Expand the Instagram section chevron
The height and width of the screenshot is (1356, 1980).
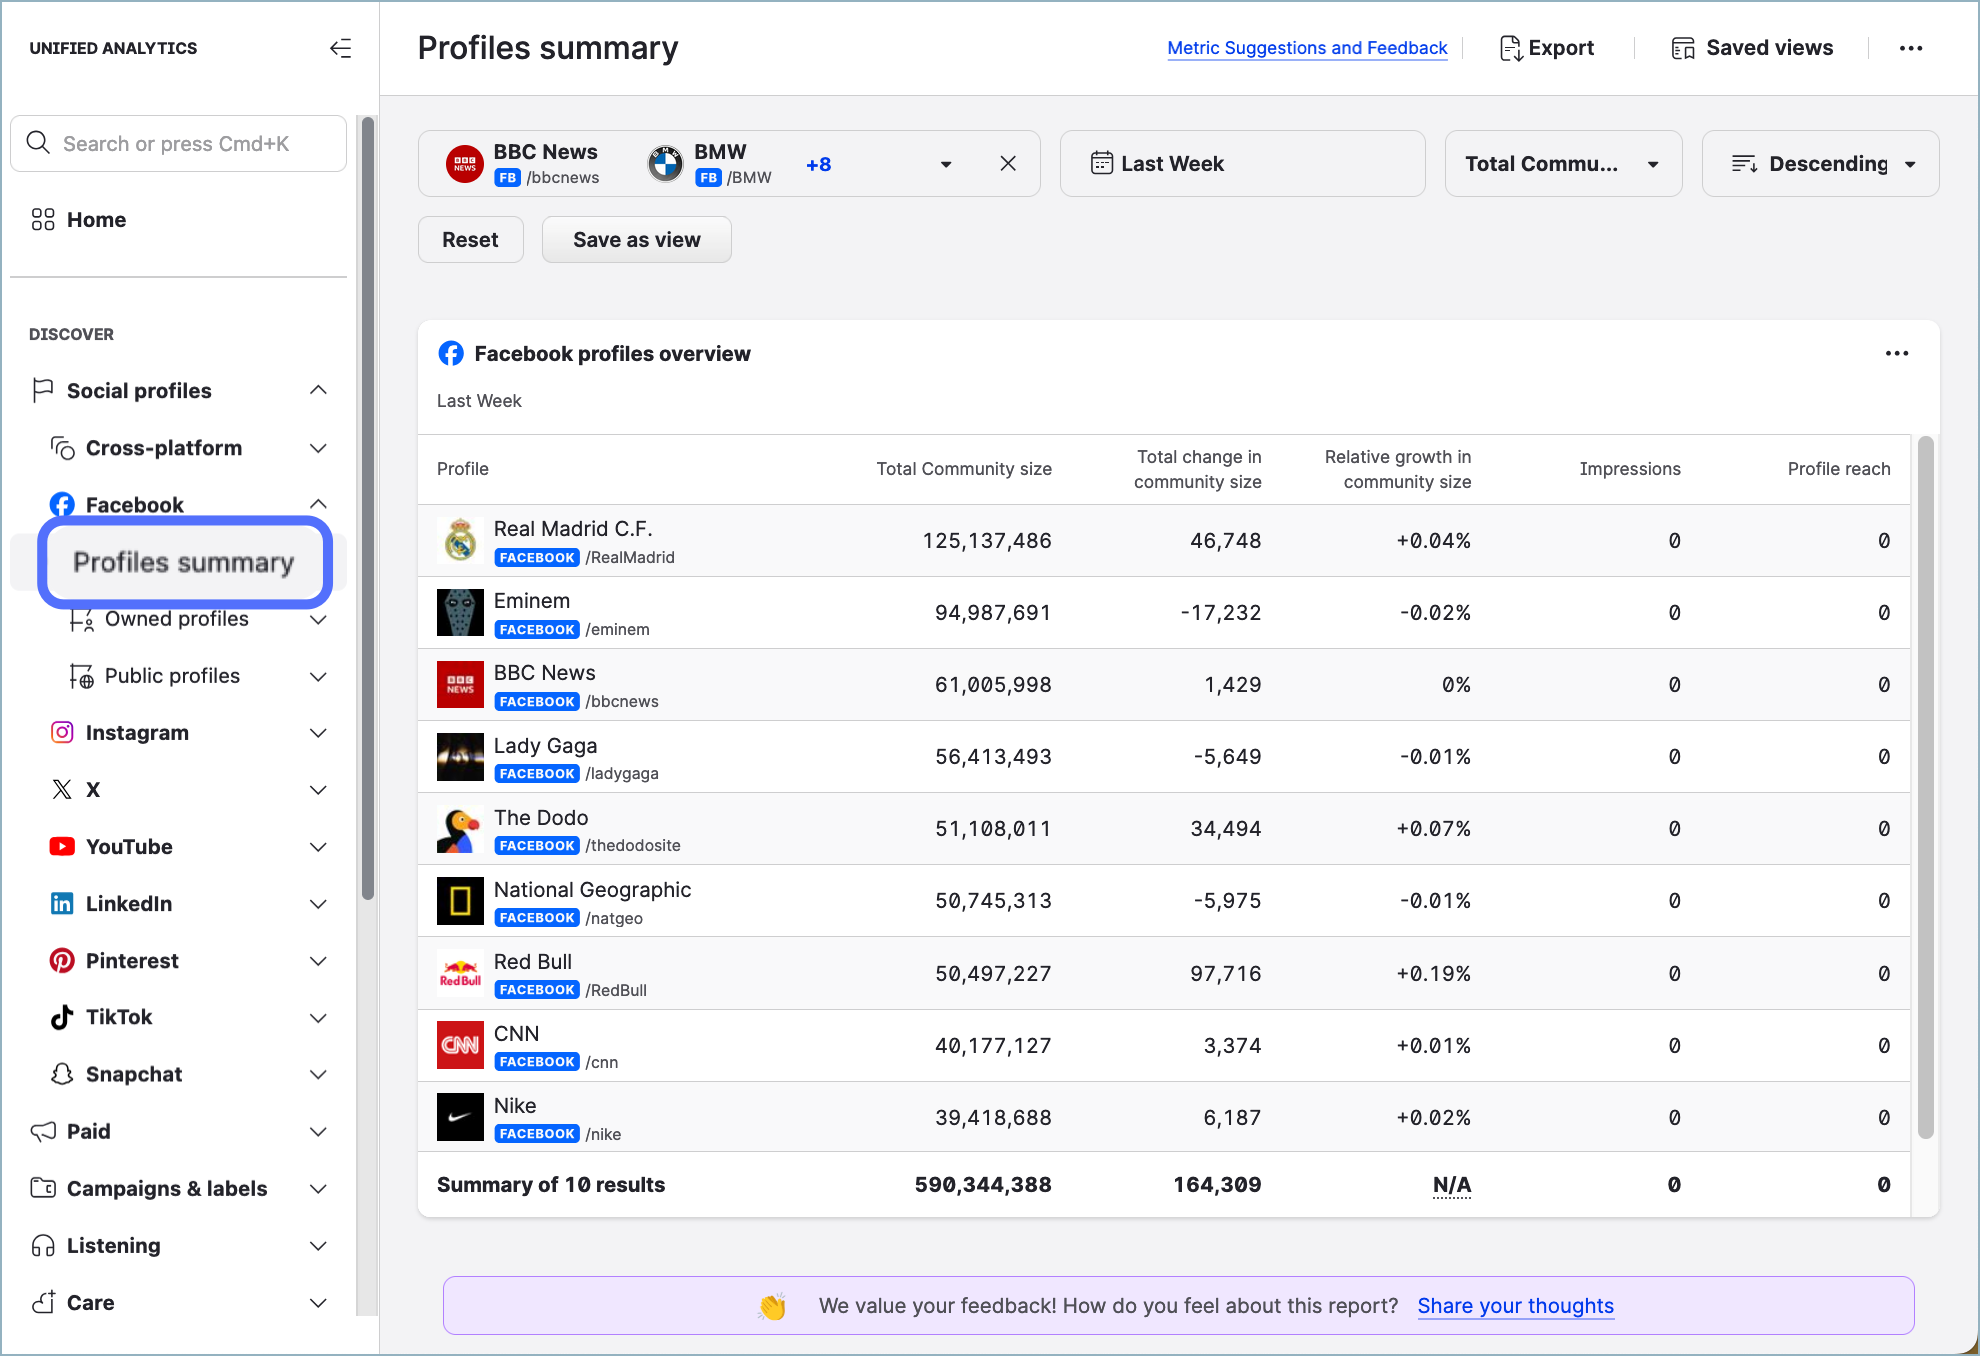[318, 733]
